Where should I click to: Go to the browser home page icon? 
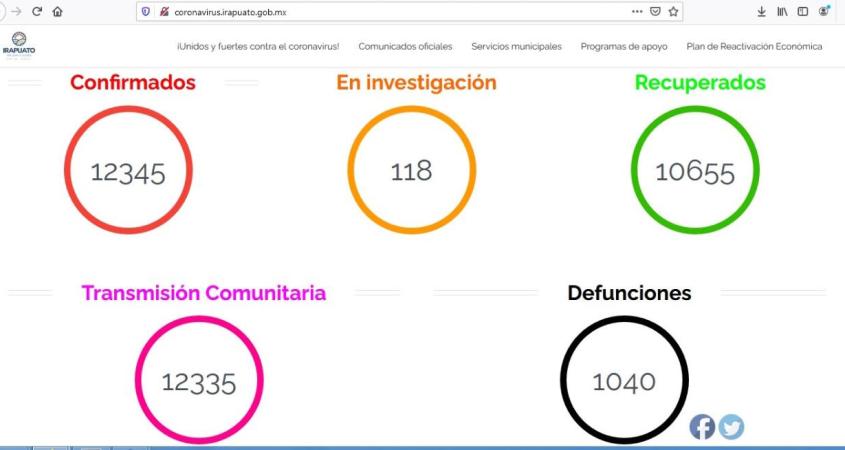(x=57, y=11)
